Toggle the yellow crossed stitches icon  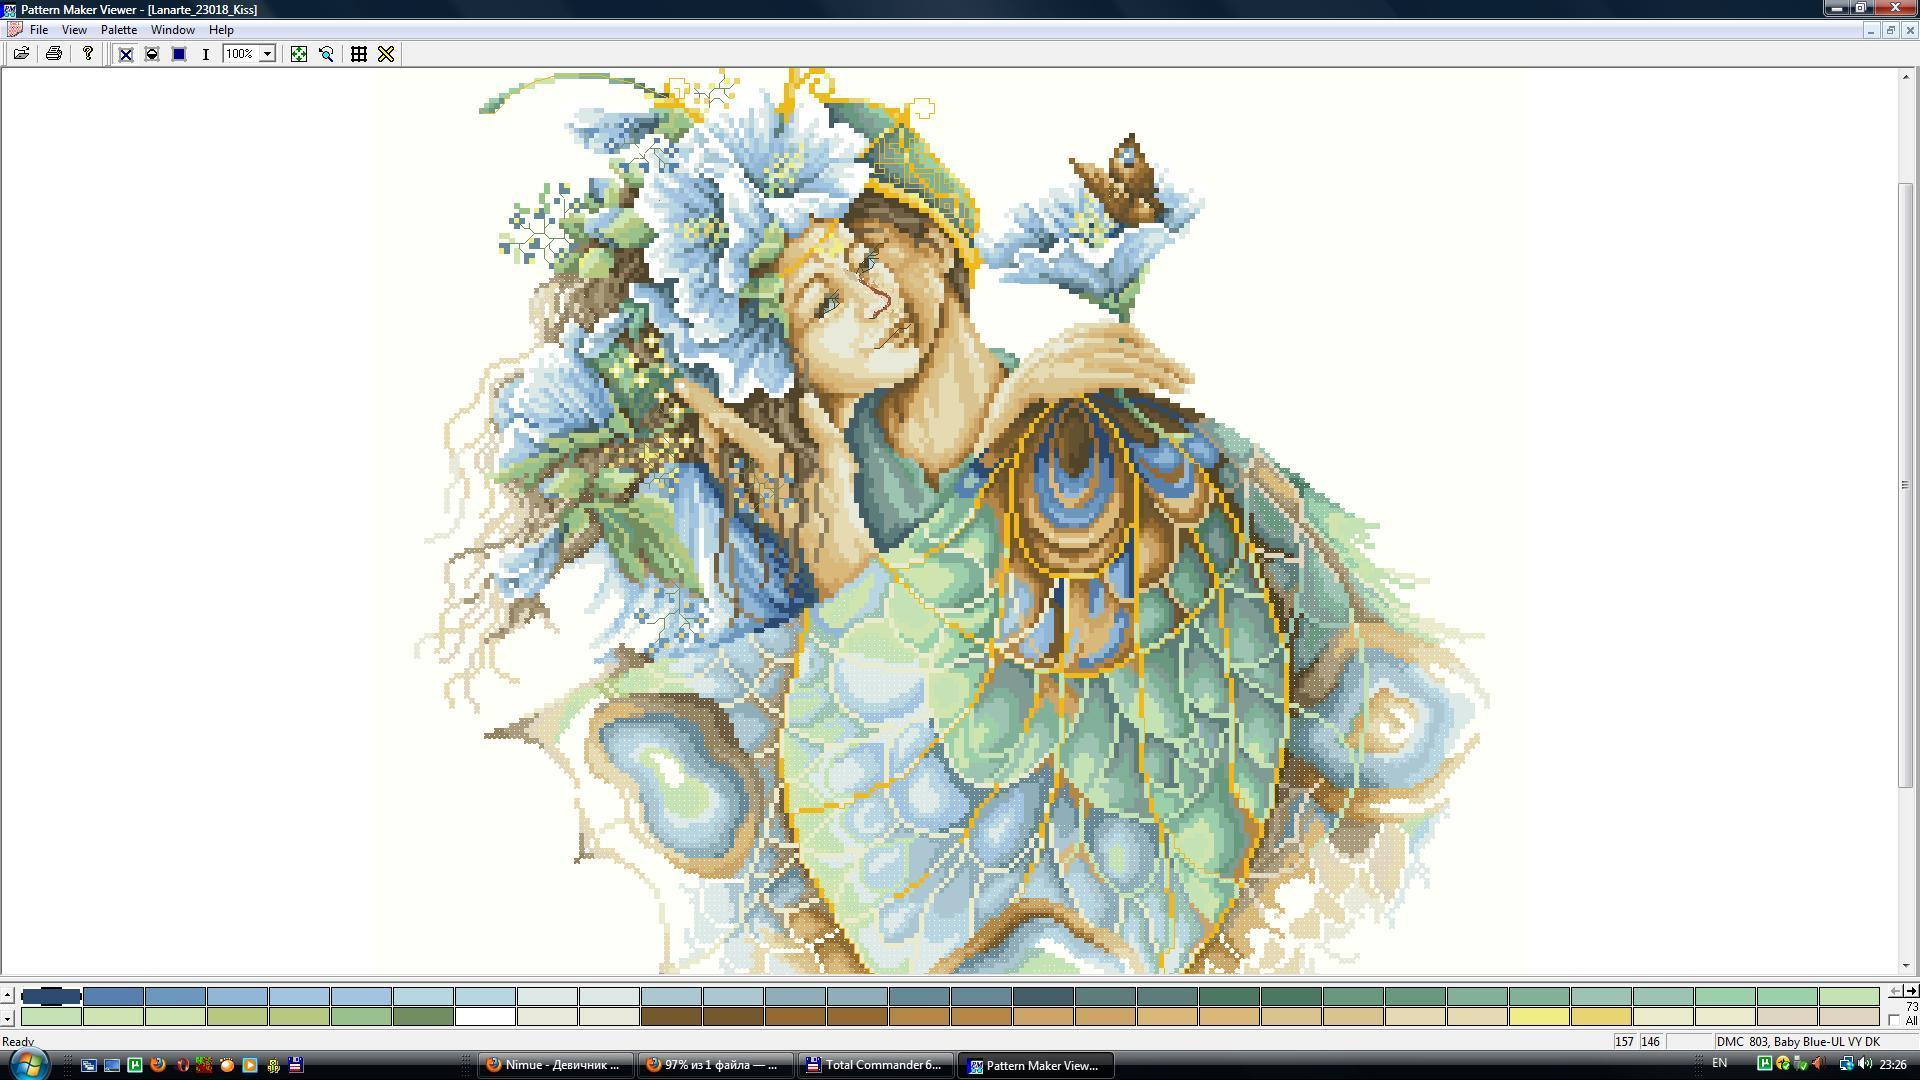click(x=386, y=54)
